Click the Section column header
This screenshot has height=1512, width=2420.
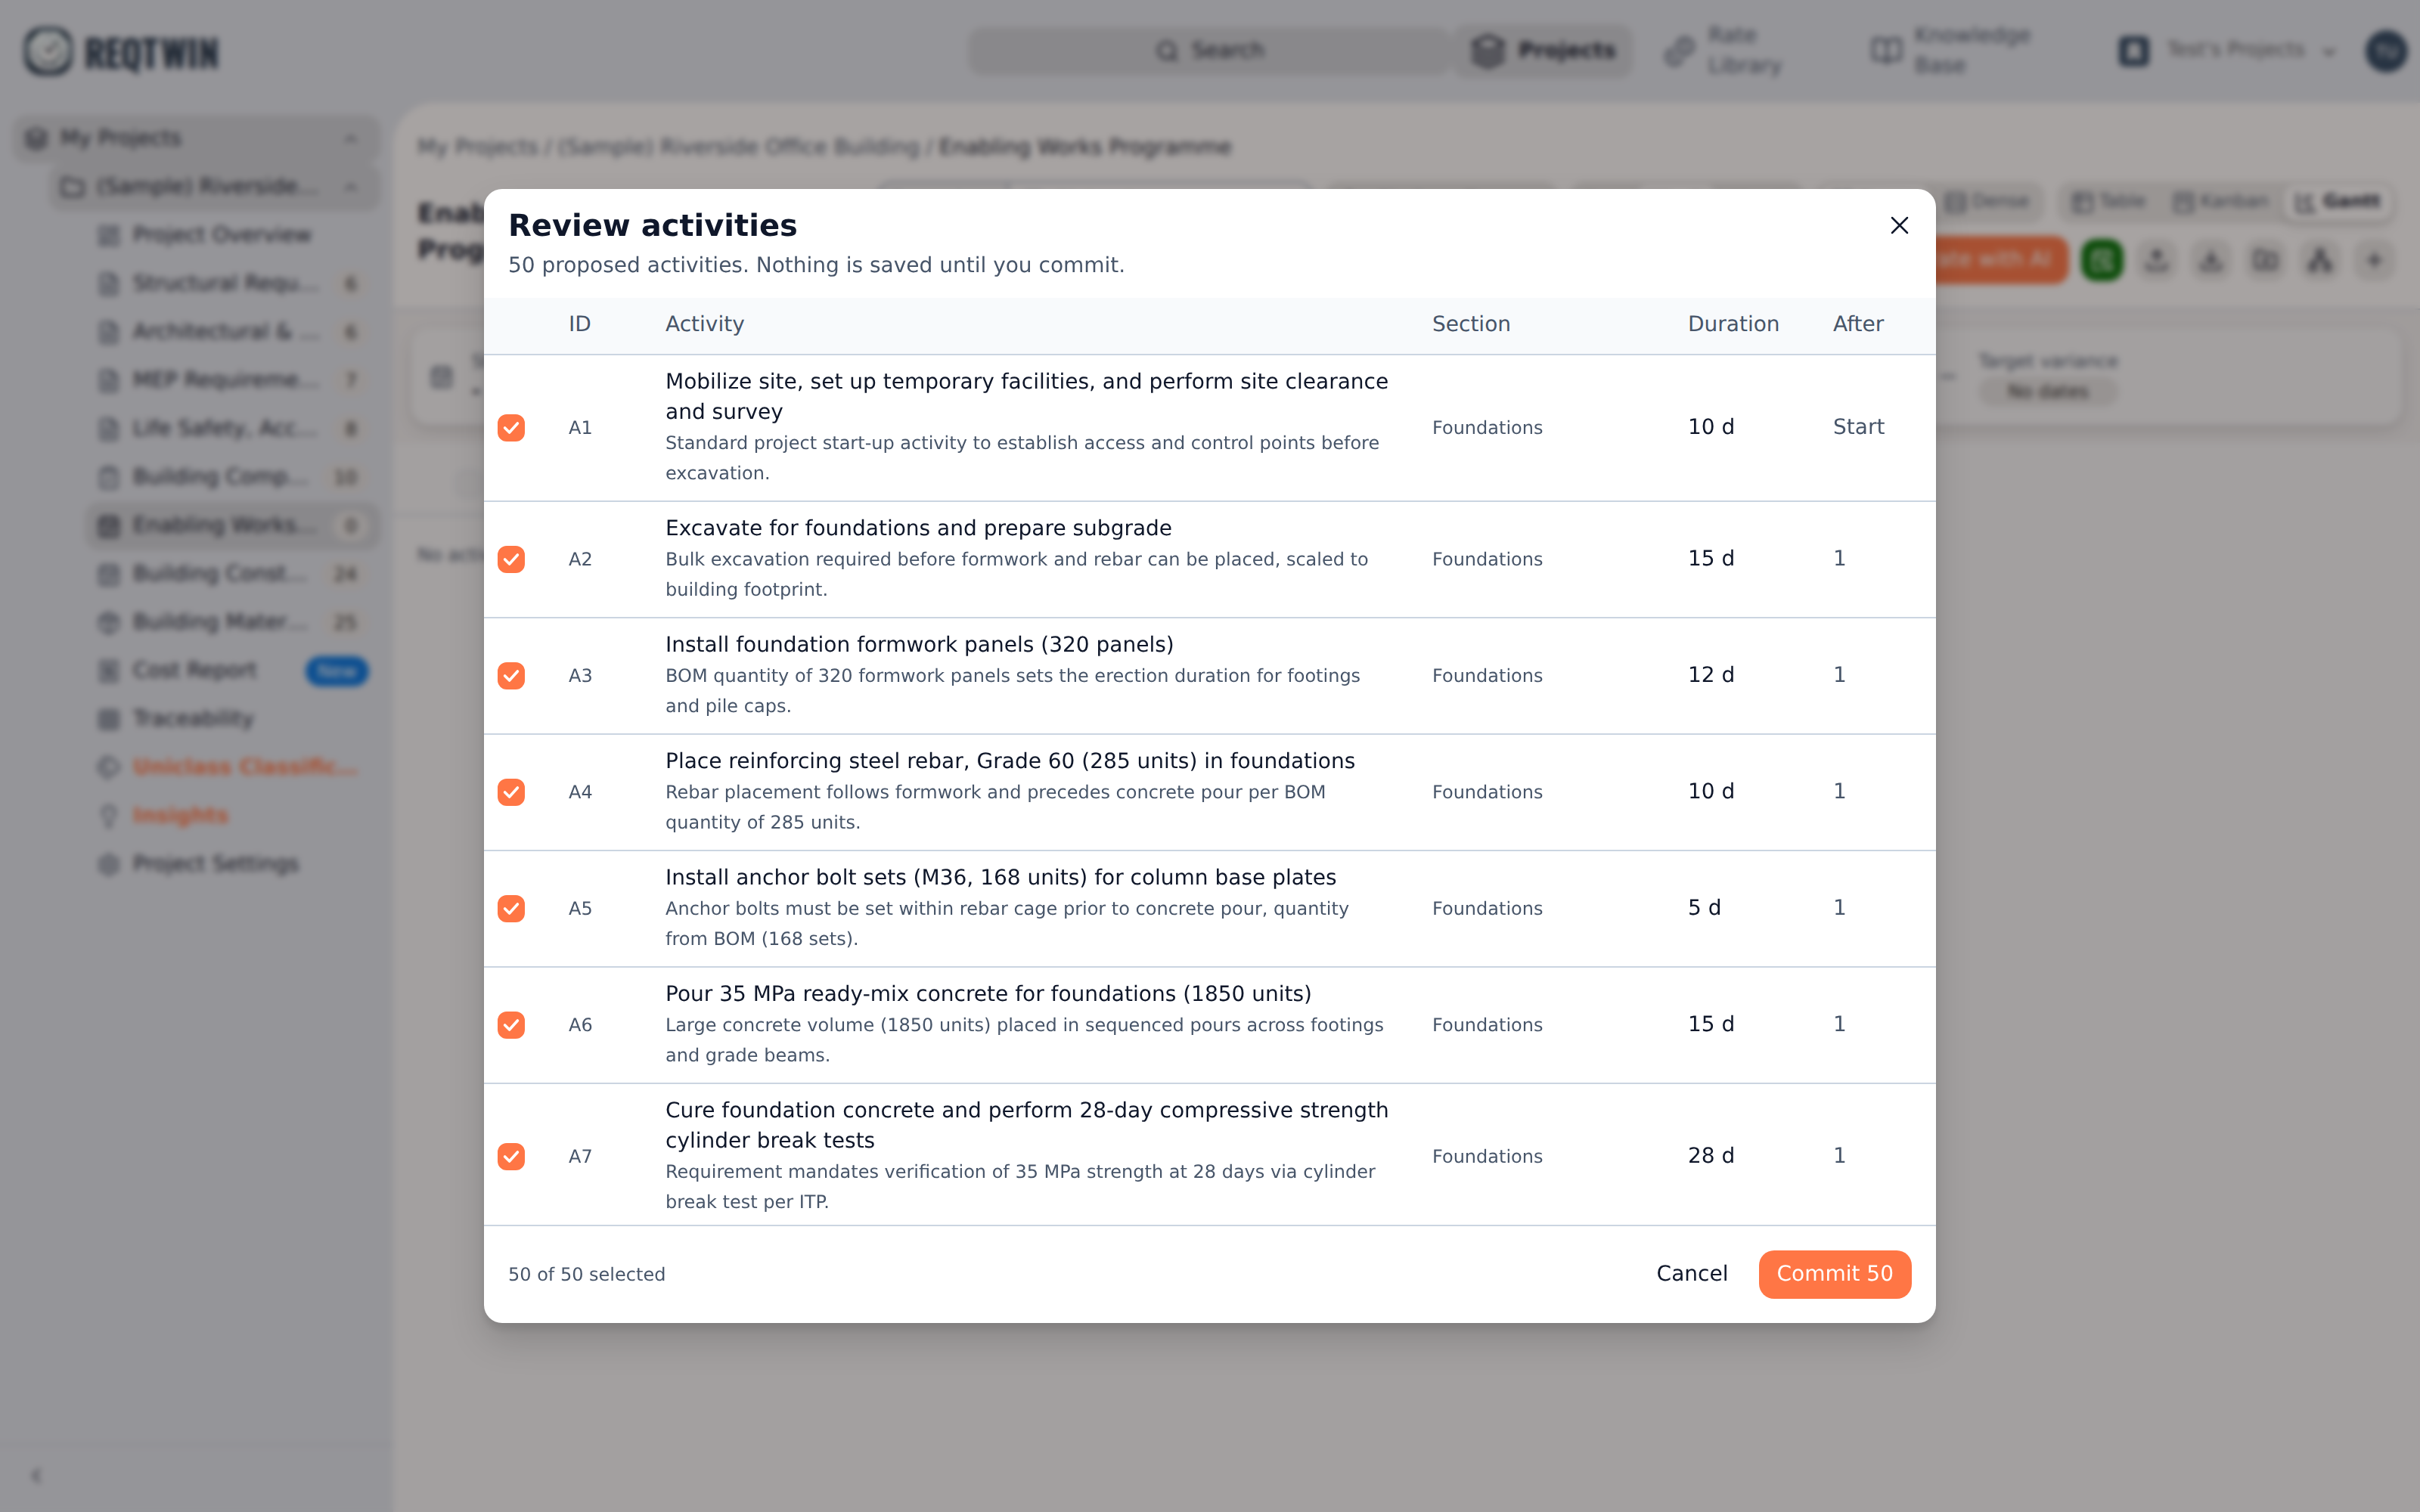[1471, 324]
